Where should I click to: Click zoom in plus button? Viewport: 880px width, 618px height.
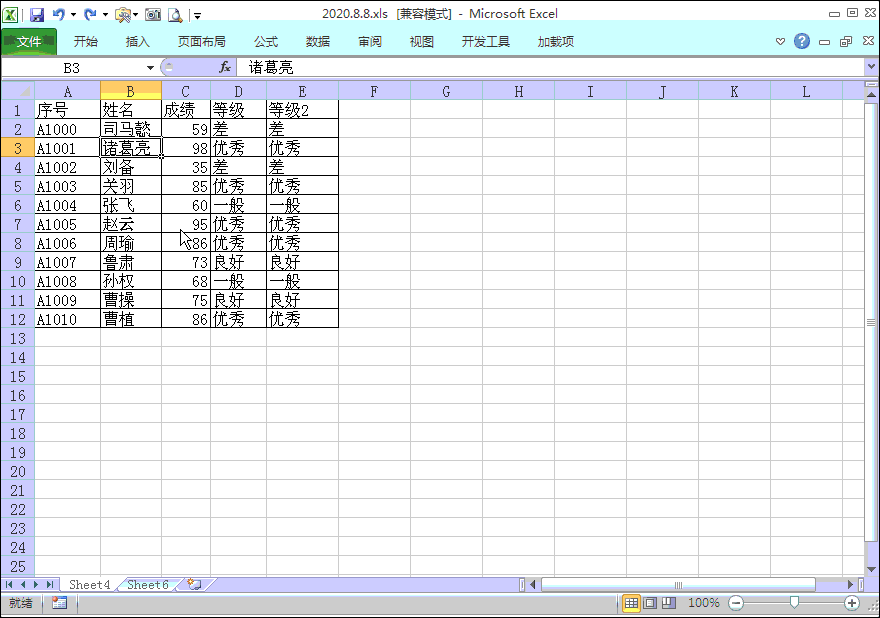click(x=851, y=603)
